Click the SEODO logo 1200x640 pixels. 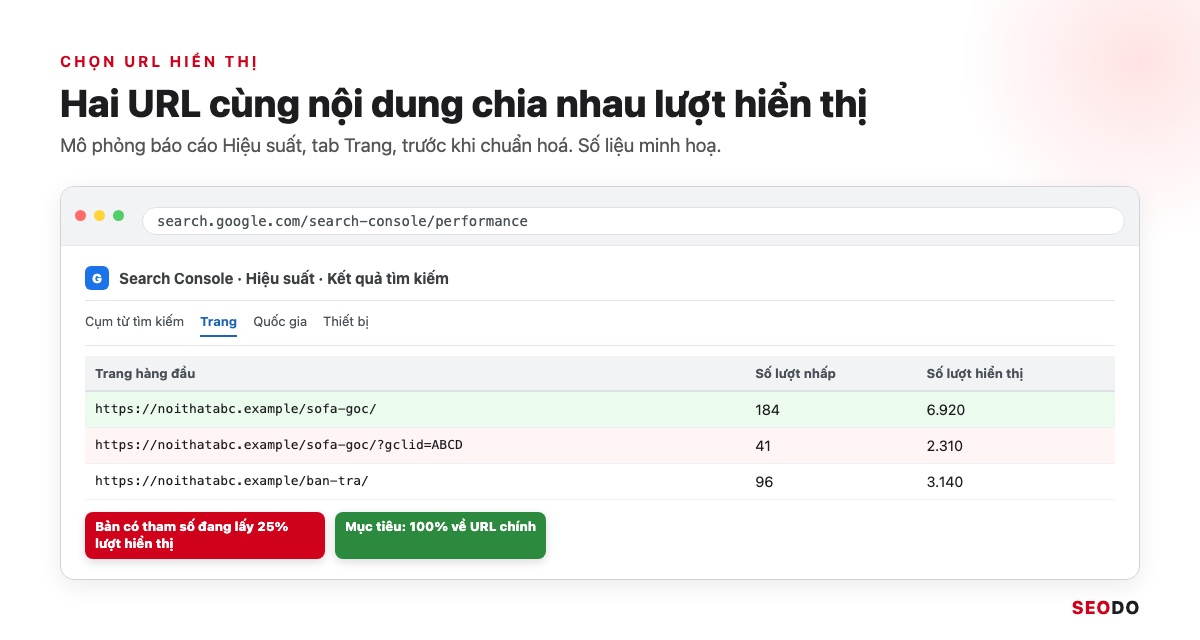coord(1105,607)
